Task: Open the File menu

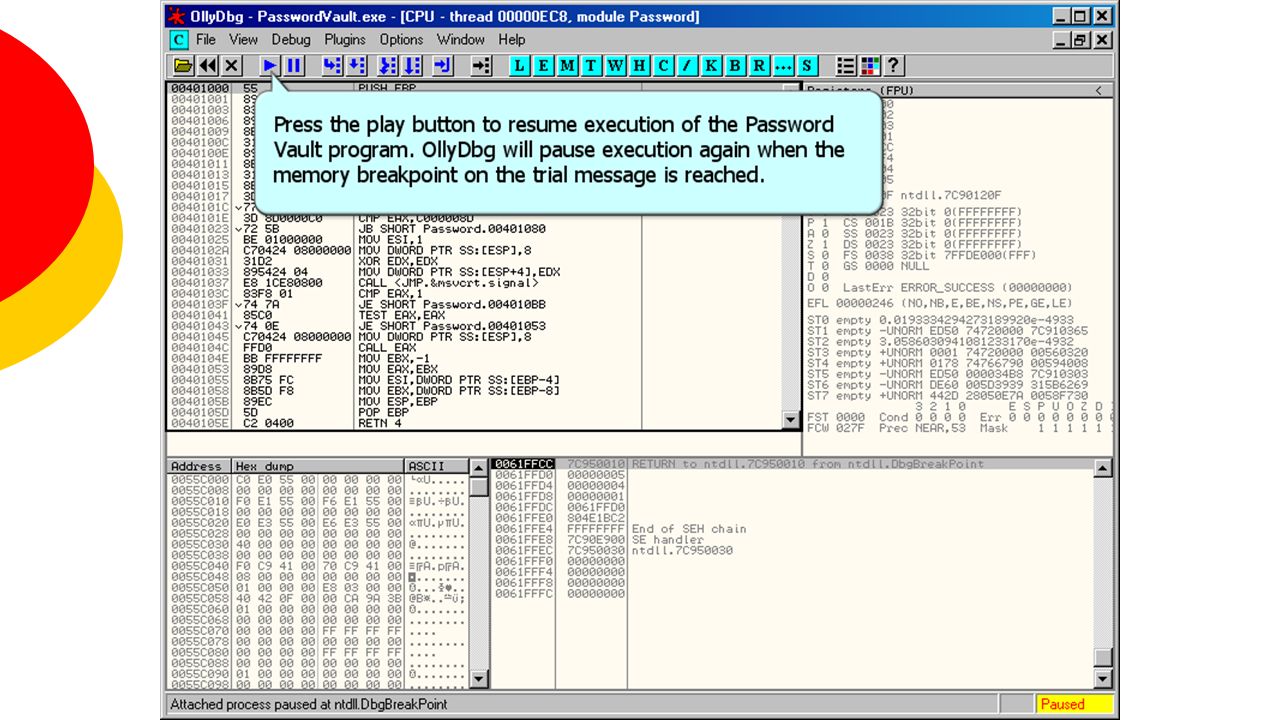Action: pyautogui.click(x=206, y=40)
